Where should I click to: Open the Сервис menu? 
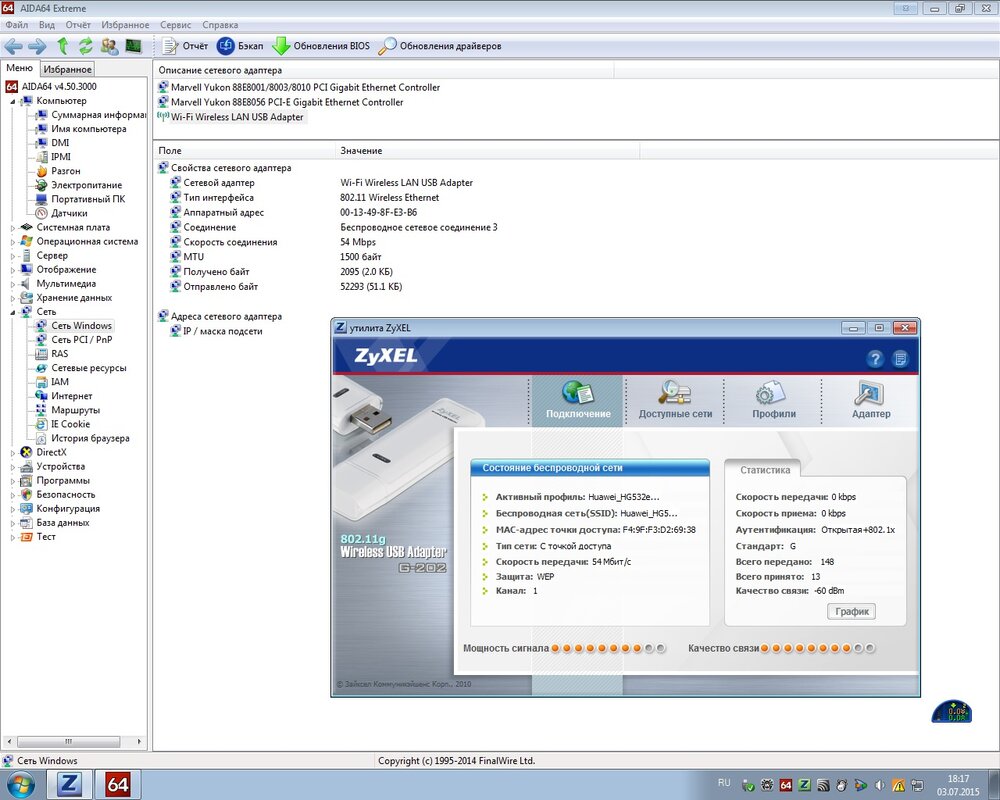[x=175, y=24]
